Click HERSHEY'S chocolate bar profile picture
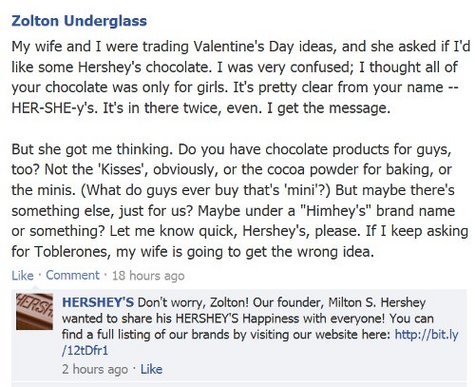Screen dimensions: 475x387 click(34, 312)
